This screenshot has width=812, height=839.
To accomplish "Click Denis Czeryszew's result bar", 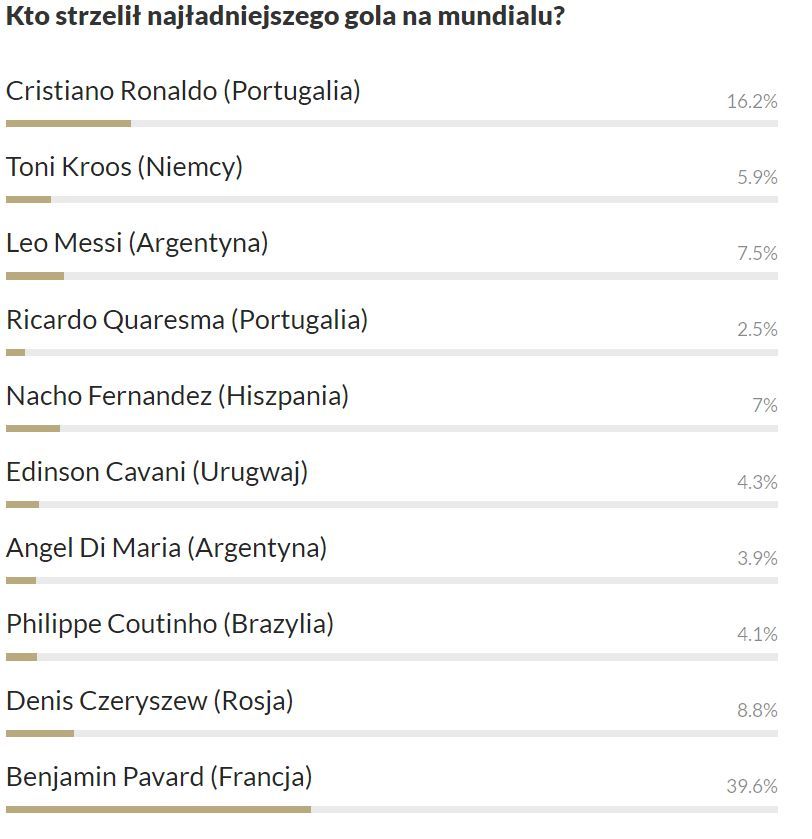I will click(392, 734).
